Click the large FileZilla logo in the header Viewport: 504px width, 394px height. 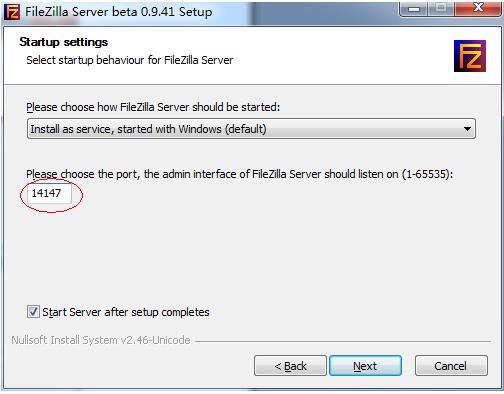[470, 56]
